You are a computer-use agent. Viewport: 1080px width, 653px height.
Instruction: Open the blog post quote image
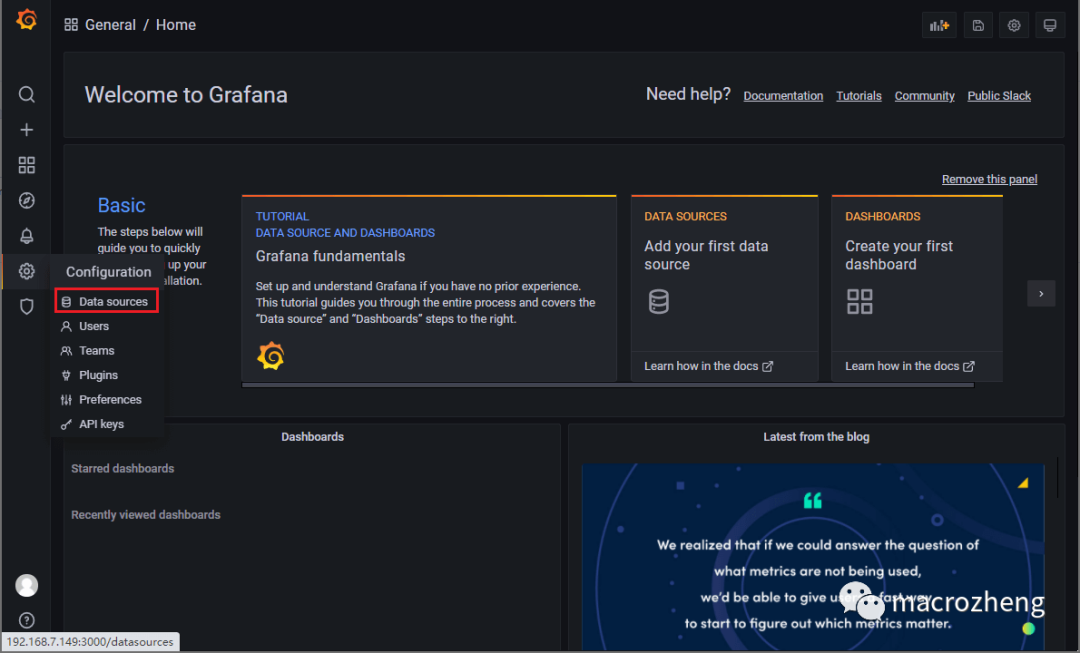pos(813,557)
